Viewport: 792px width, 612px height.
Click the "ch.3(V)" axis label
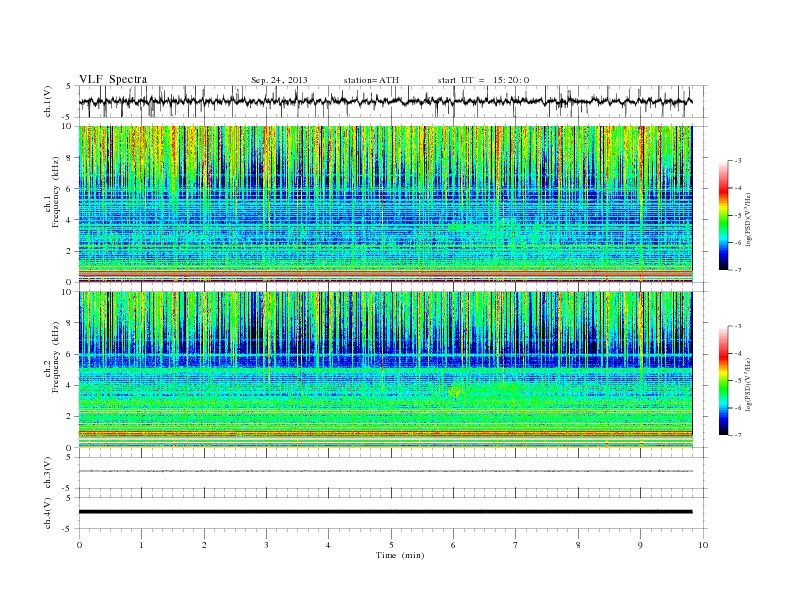(x=48, y=472)
